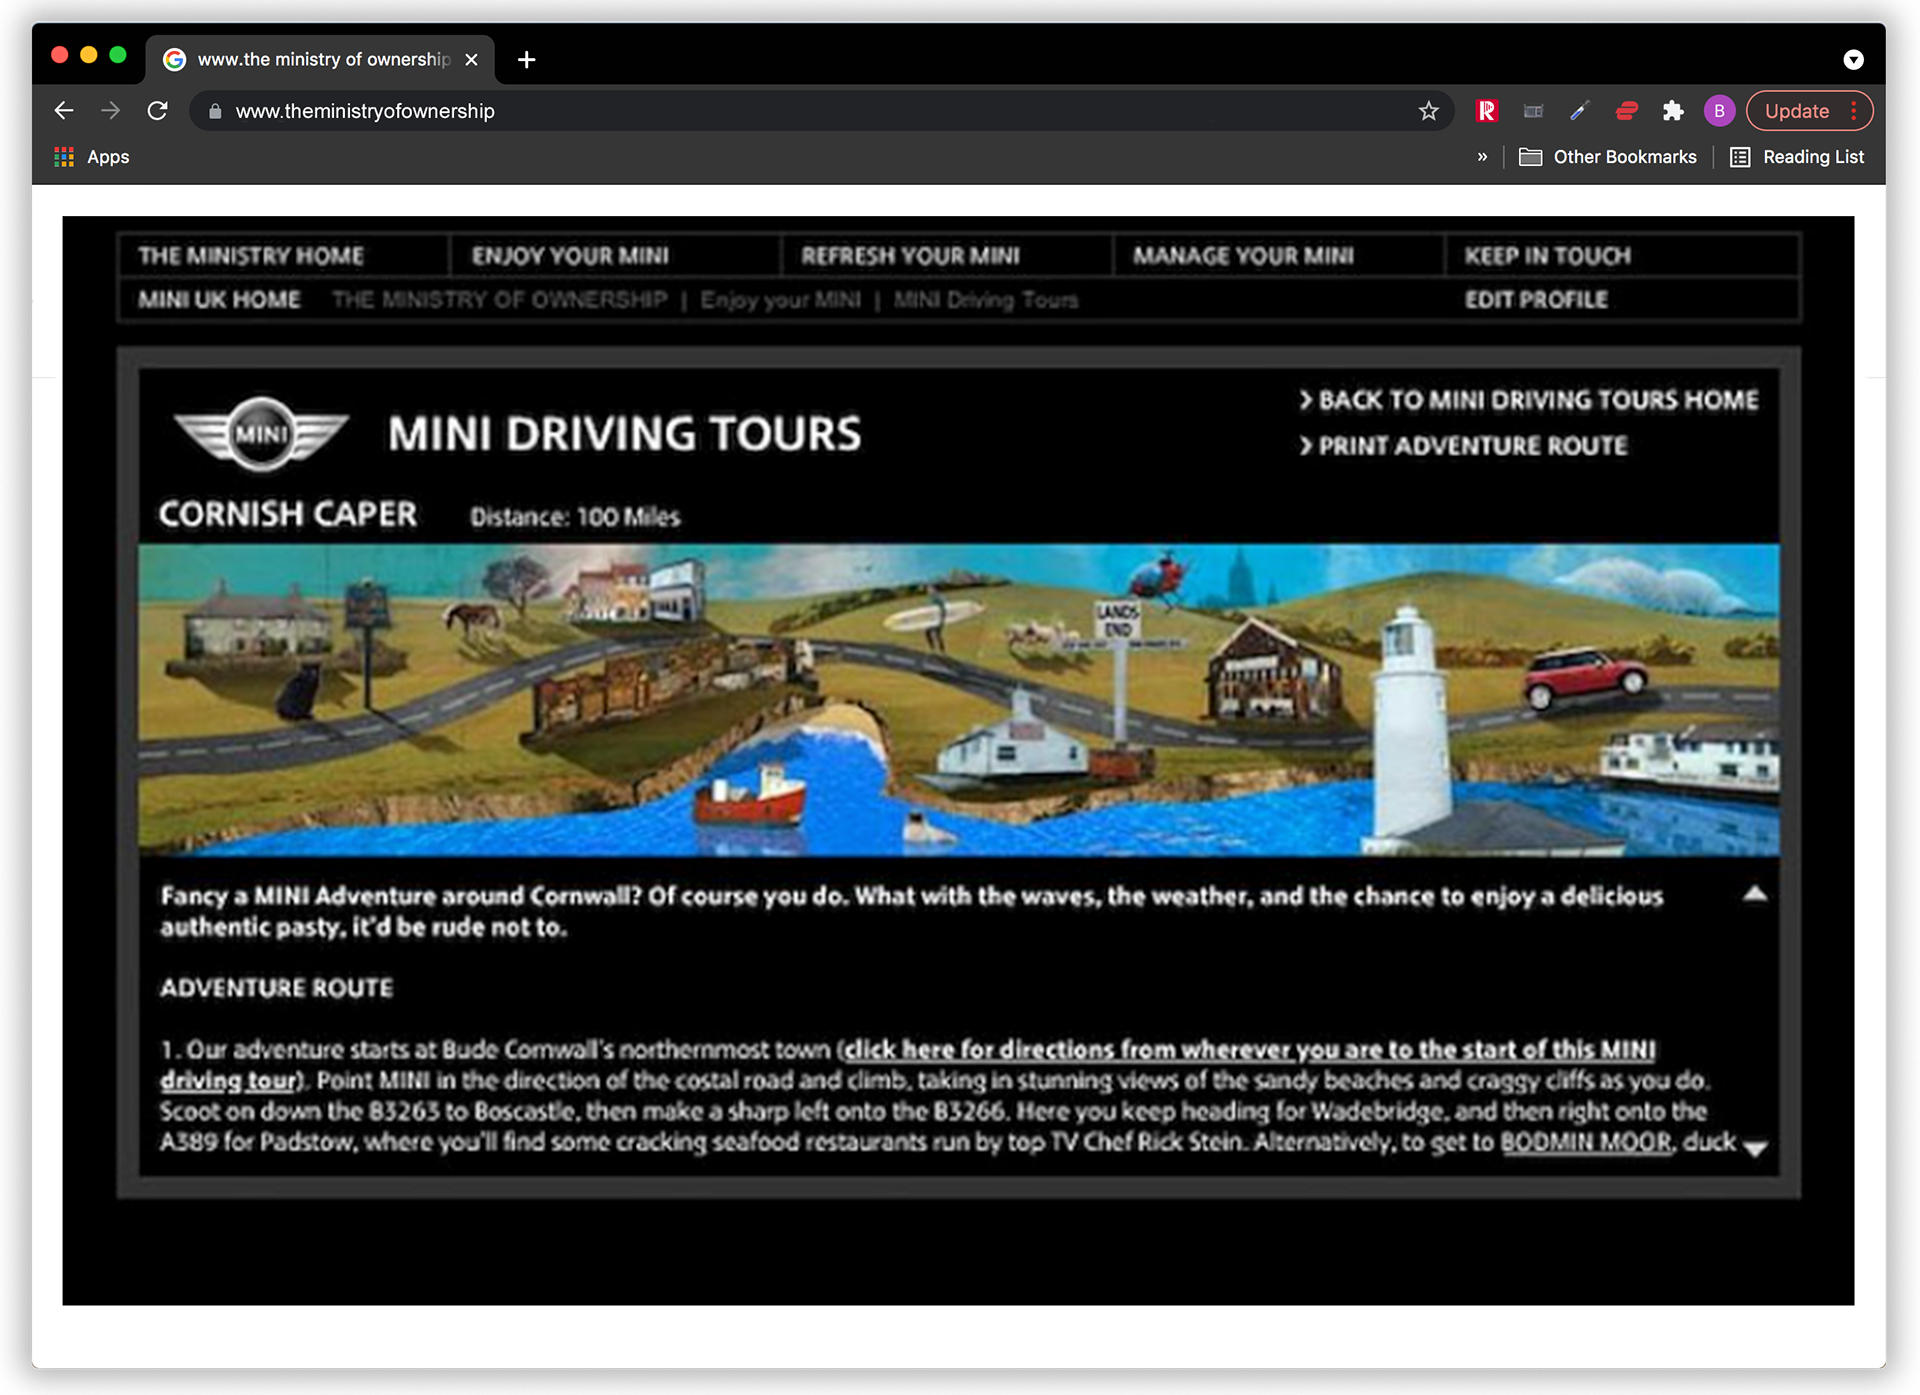Go to MINI UK HOME

tap(219, 300)
